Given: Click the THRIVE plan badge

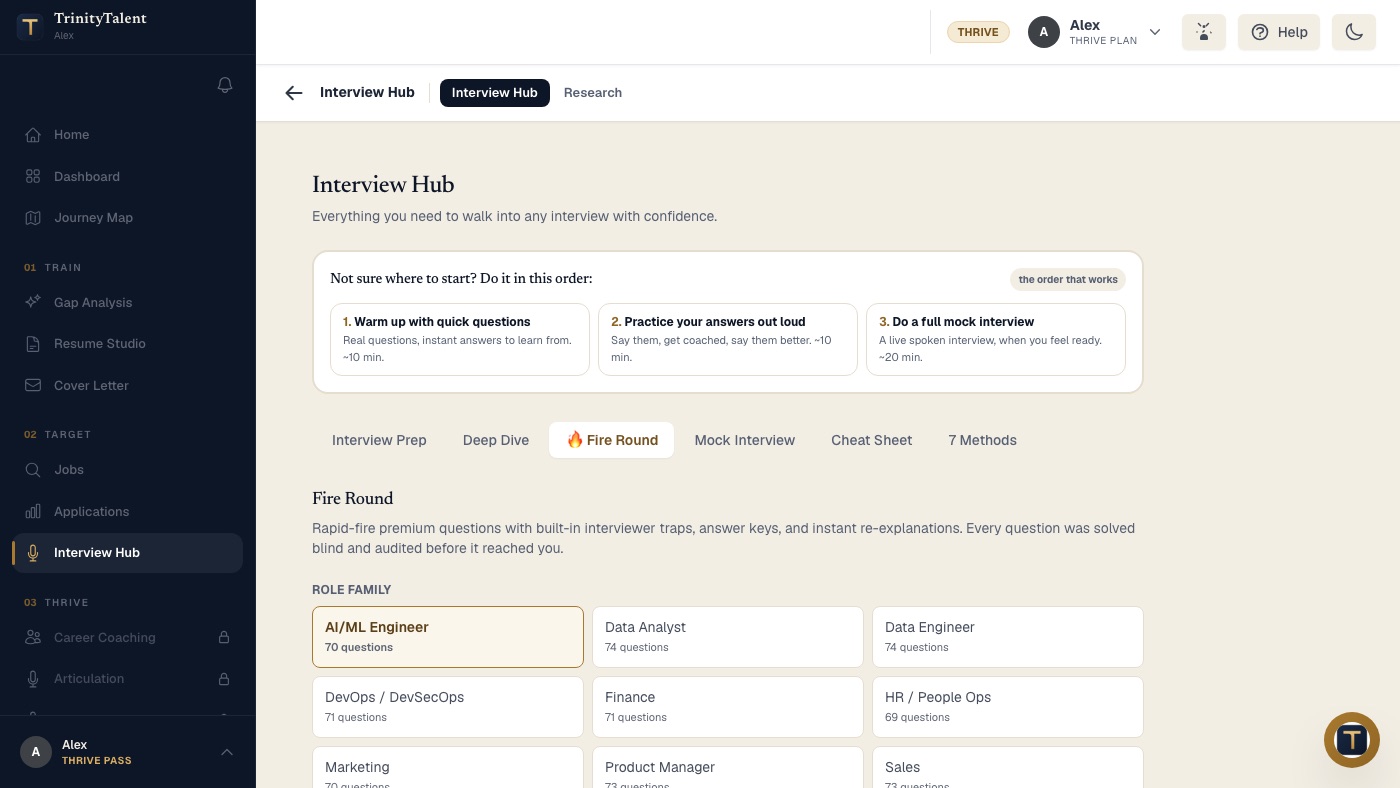Looking at the screenshot, I should click(x=978, y=32).
